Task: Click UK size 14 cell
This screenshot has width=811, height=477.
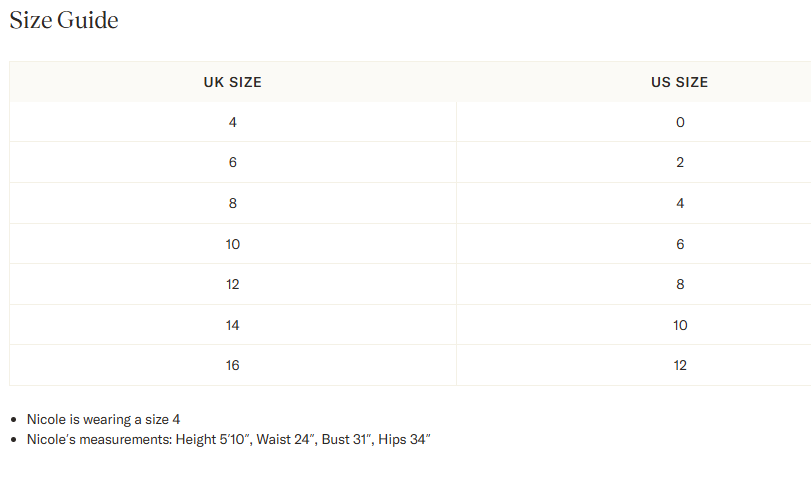Action: (233, 325)
